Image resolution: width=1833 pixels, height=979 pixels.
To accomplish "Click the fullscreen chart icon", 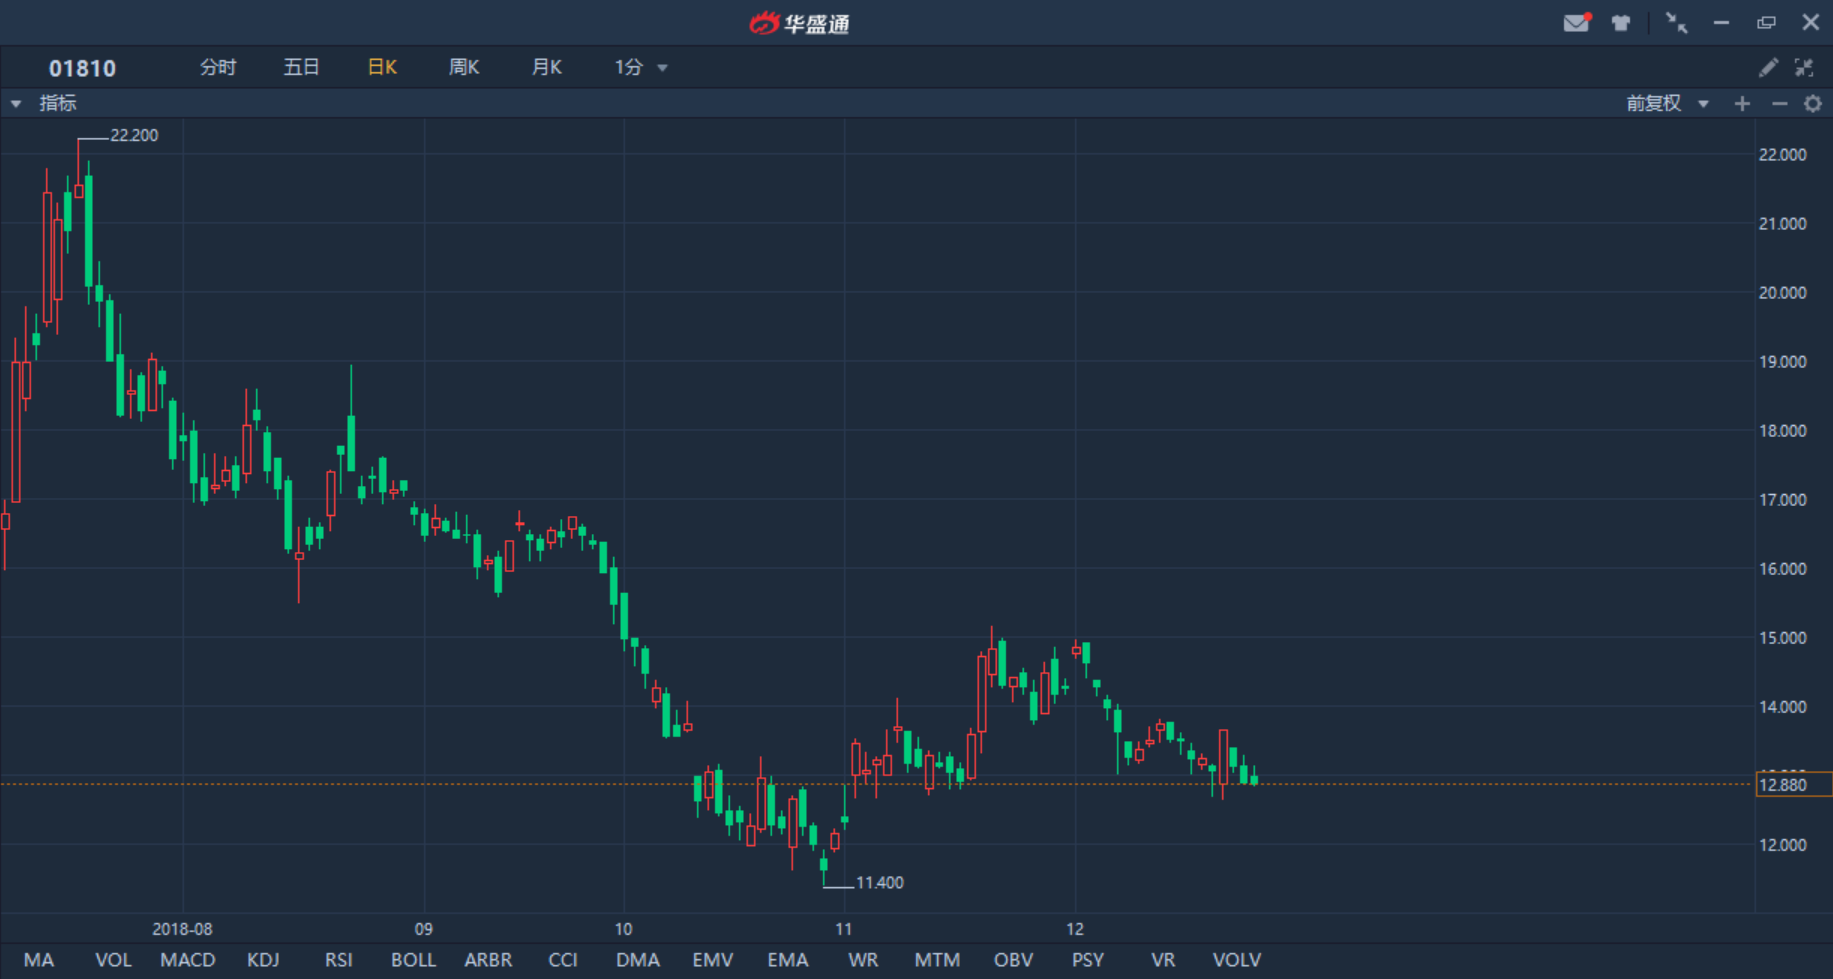I will tap(1804, 67).
